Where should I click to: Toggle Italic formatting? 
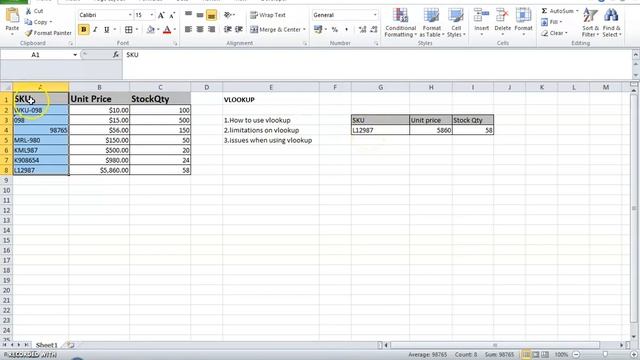[x=95, y=29]
